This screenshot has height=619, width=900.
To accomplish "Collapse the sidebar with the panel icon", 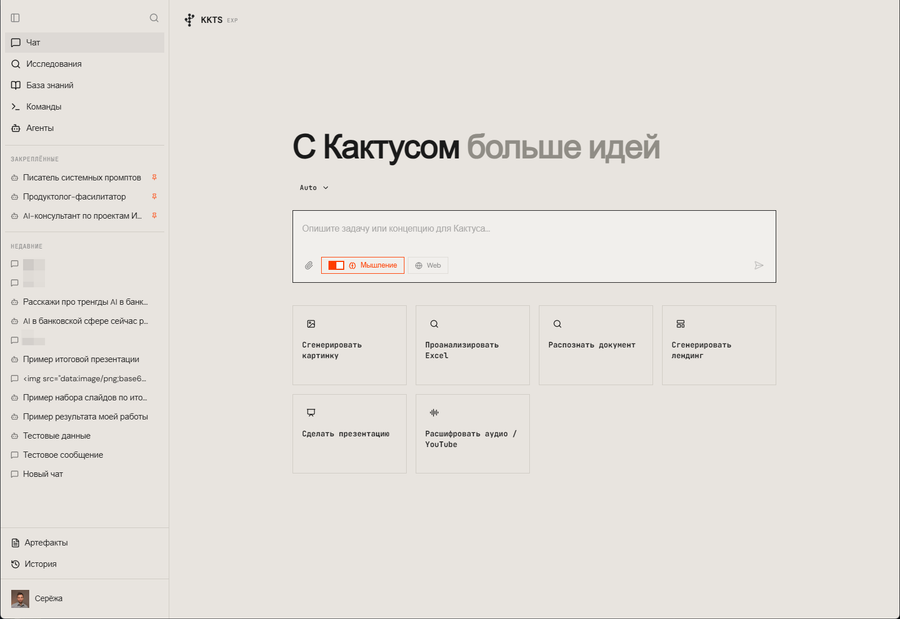I will tap(15, 18).
